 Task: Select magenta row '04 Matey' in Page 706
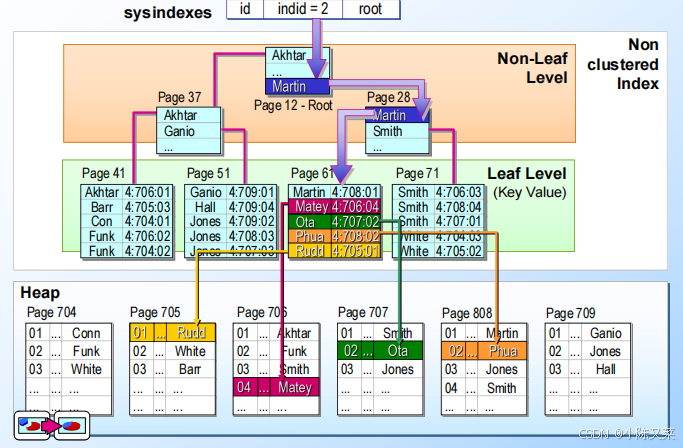tap(276, 387)
